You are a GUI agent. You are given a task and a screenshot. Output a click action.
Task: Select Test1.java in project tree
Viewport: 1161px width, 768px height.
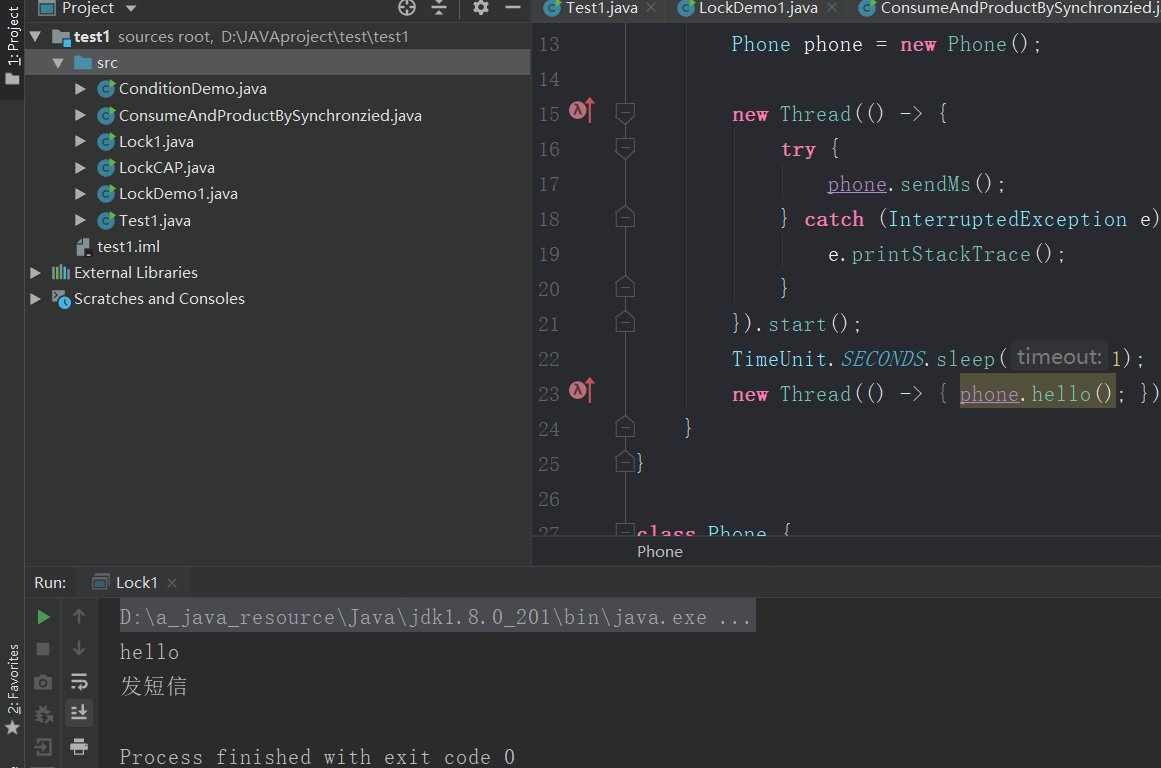point(155,221)
